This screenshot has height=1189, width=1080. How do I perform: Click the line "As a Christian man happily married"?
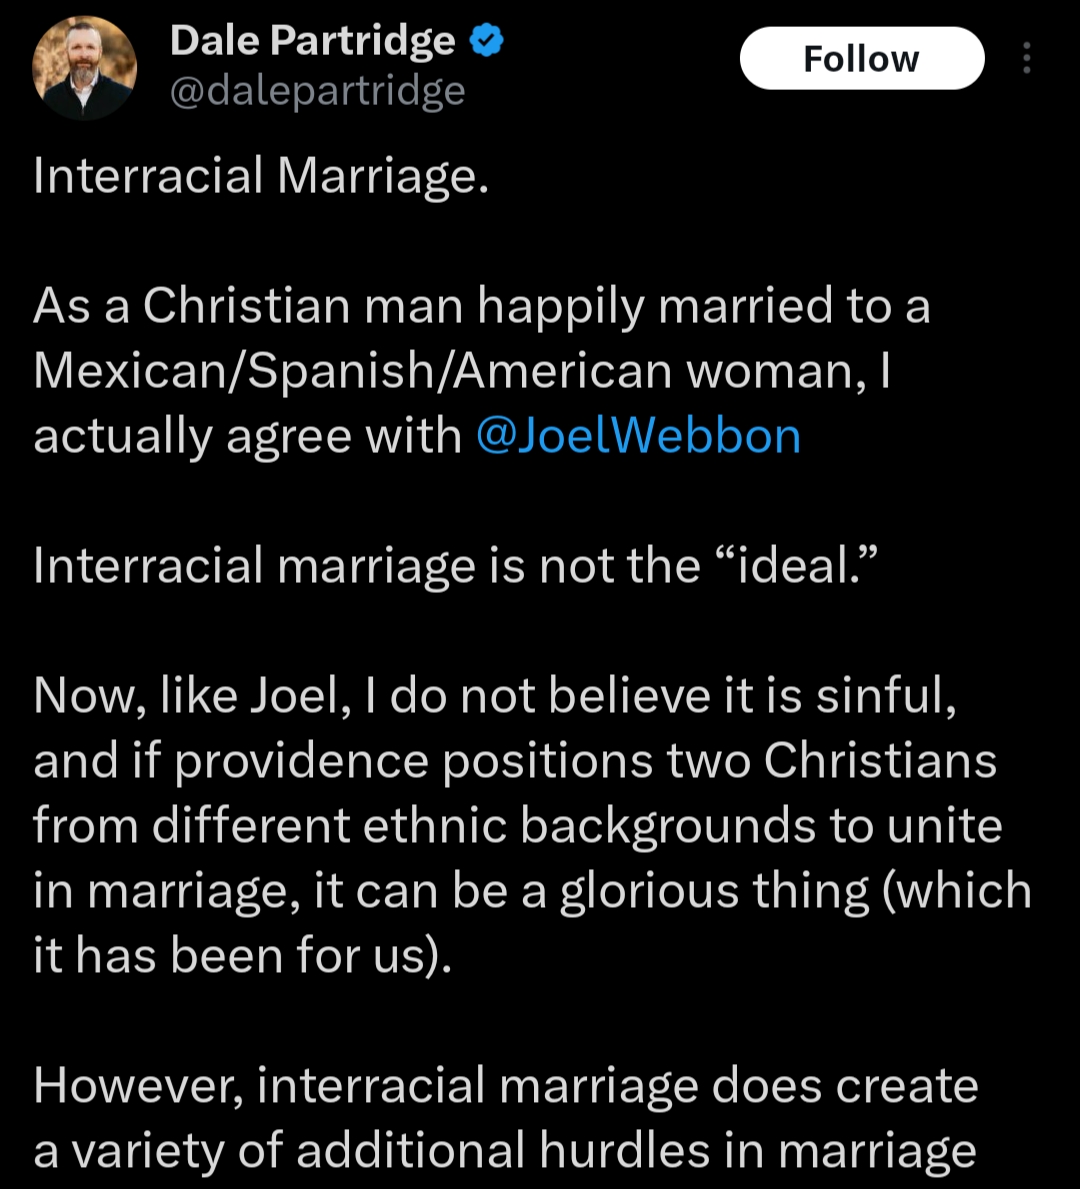coord(481,306)
